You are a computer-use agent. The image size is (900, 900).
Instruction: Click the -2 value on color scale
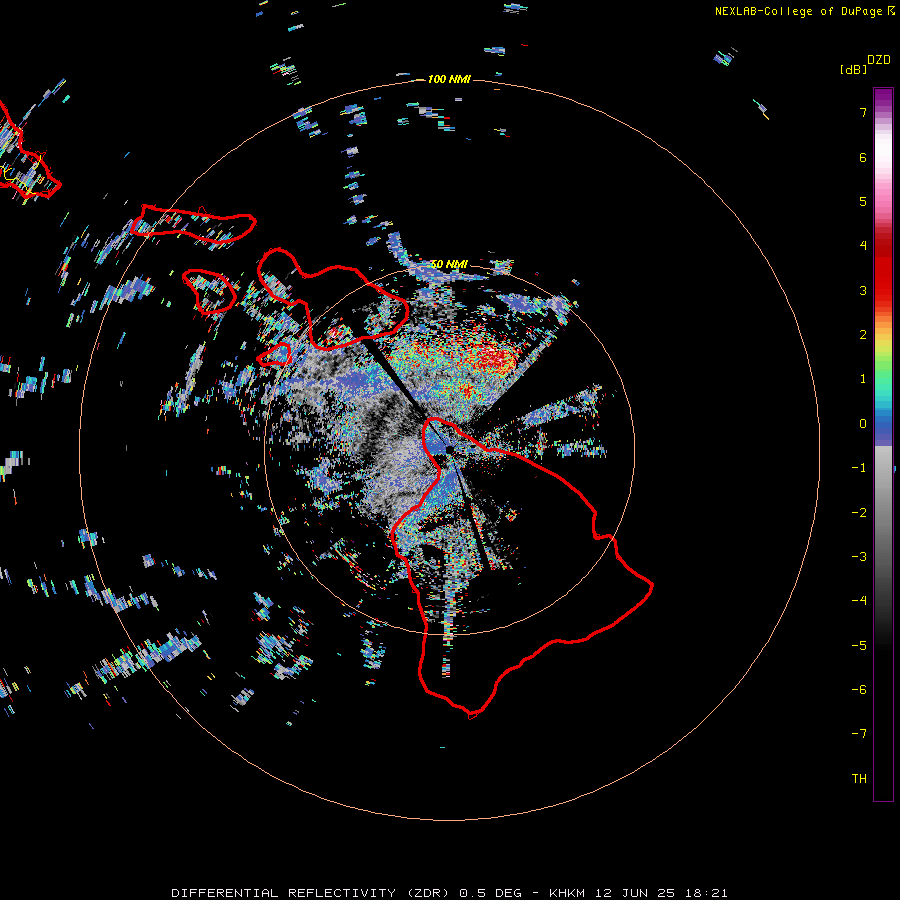pyautogui.click(x=859, y=513)
